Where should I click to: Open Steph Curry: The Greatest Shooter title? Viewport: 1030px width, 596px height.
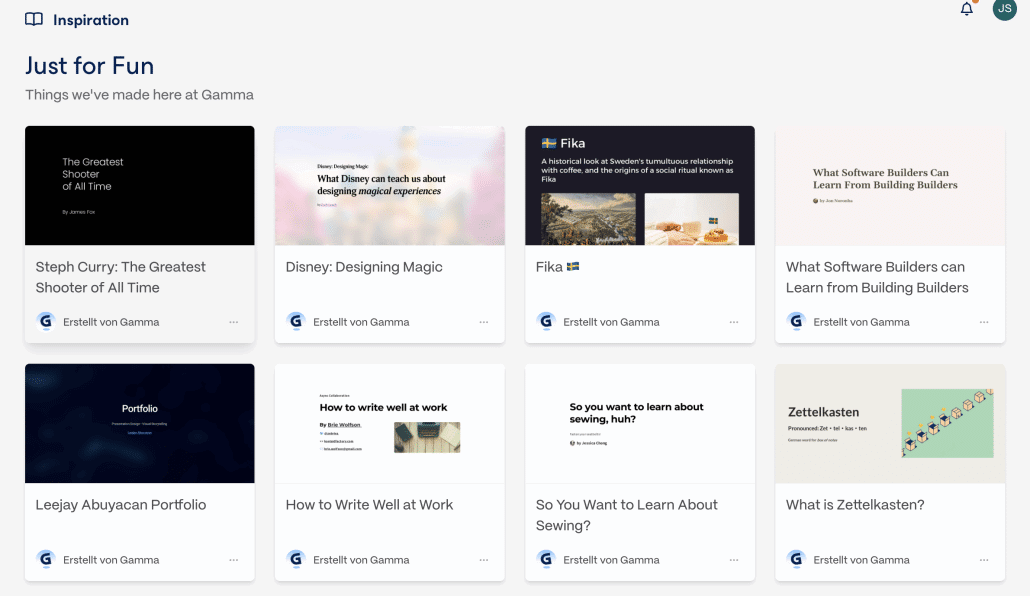(120, 277)
